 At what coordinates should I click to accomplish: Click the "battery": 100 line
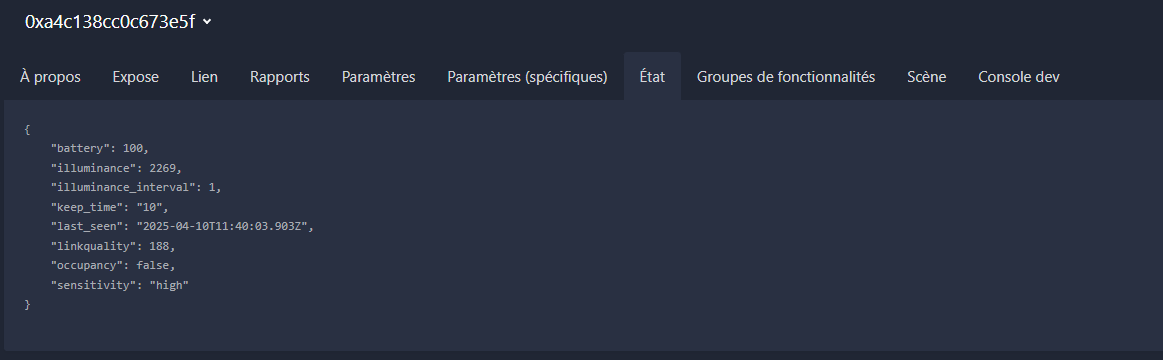[99, 148]
